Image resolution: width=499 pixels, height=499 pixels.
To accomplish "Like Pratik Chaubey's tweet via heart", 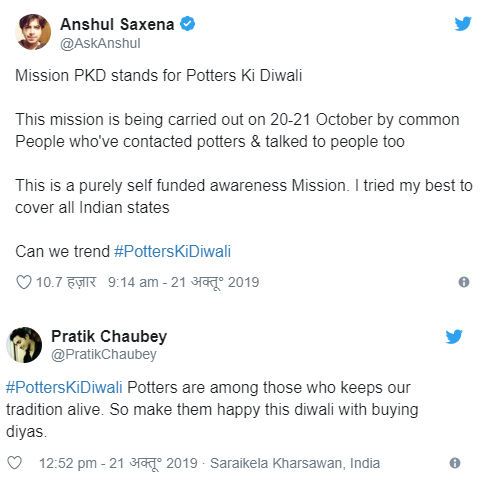I will (x=15, y=463).
